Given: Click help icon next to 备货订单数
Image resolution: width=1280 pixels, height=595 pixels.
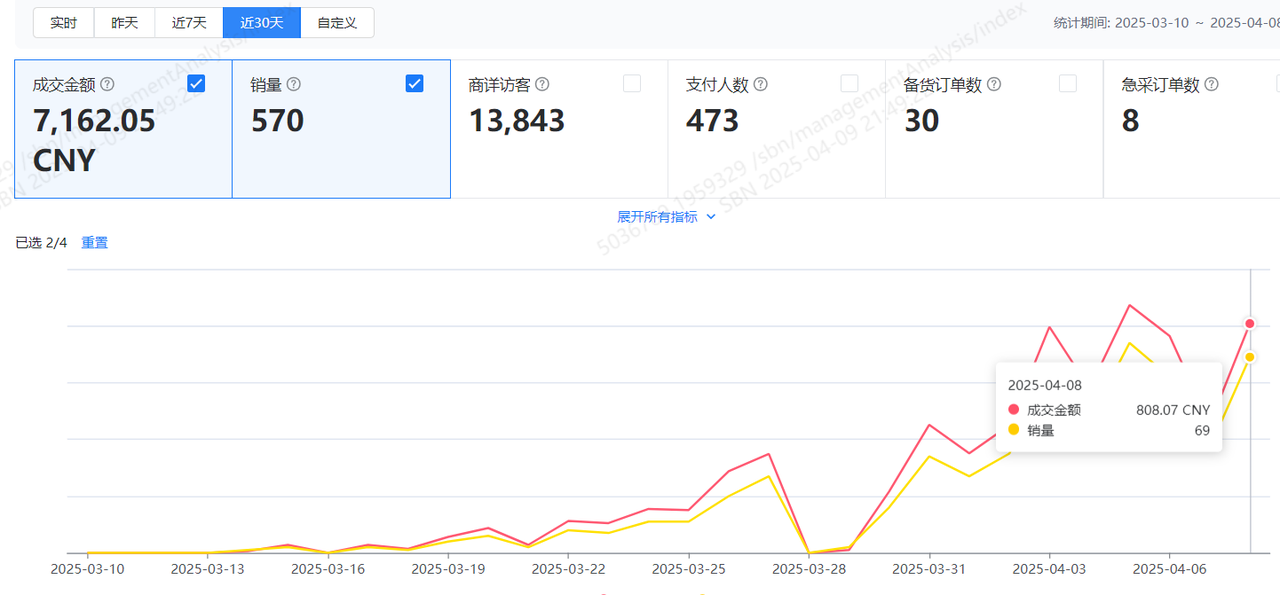Looking at the screenshot, I should [994, 85].
